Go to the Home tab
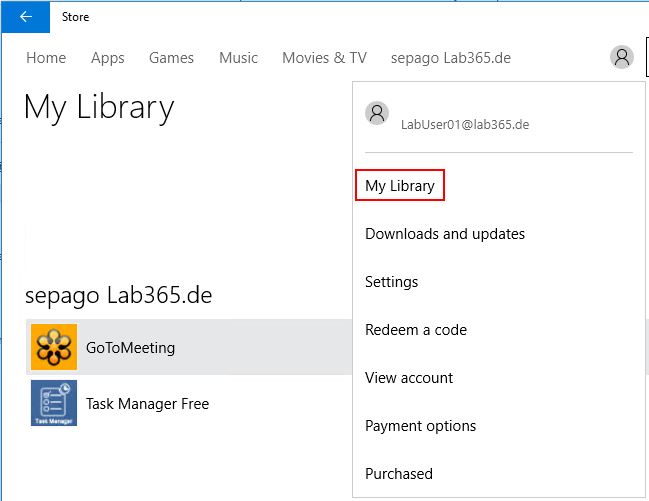This screenshot has height=501, width=649. pos(46,58)
